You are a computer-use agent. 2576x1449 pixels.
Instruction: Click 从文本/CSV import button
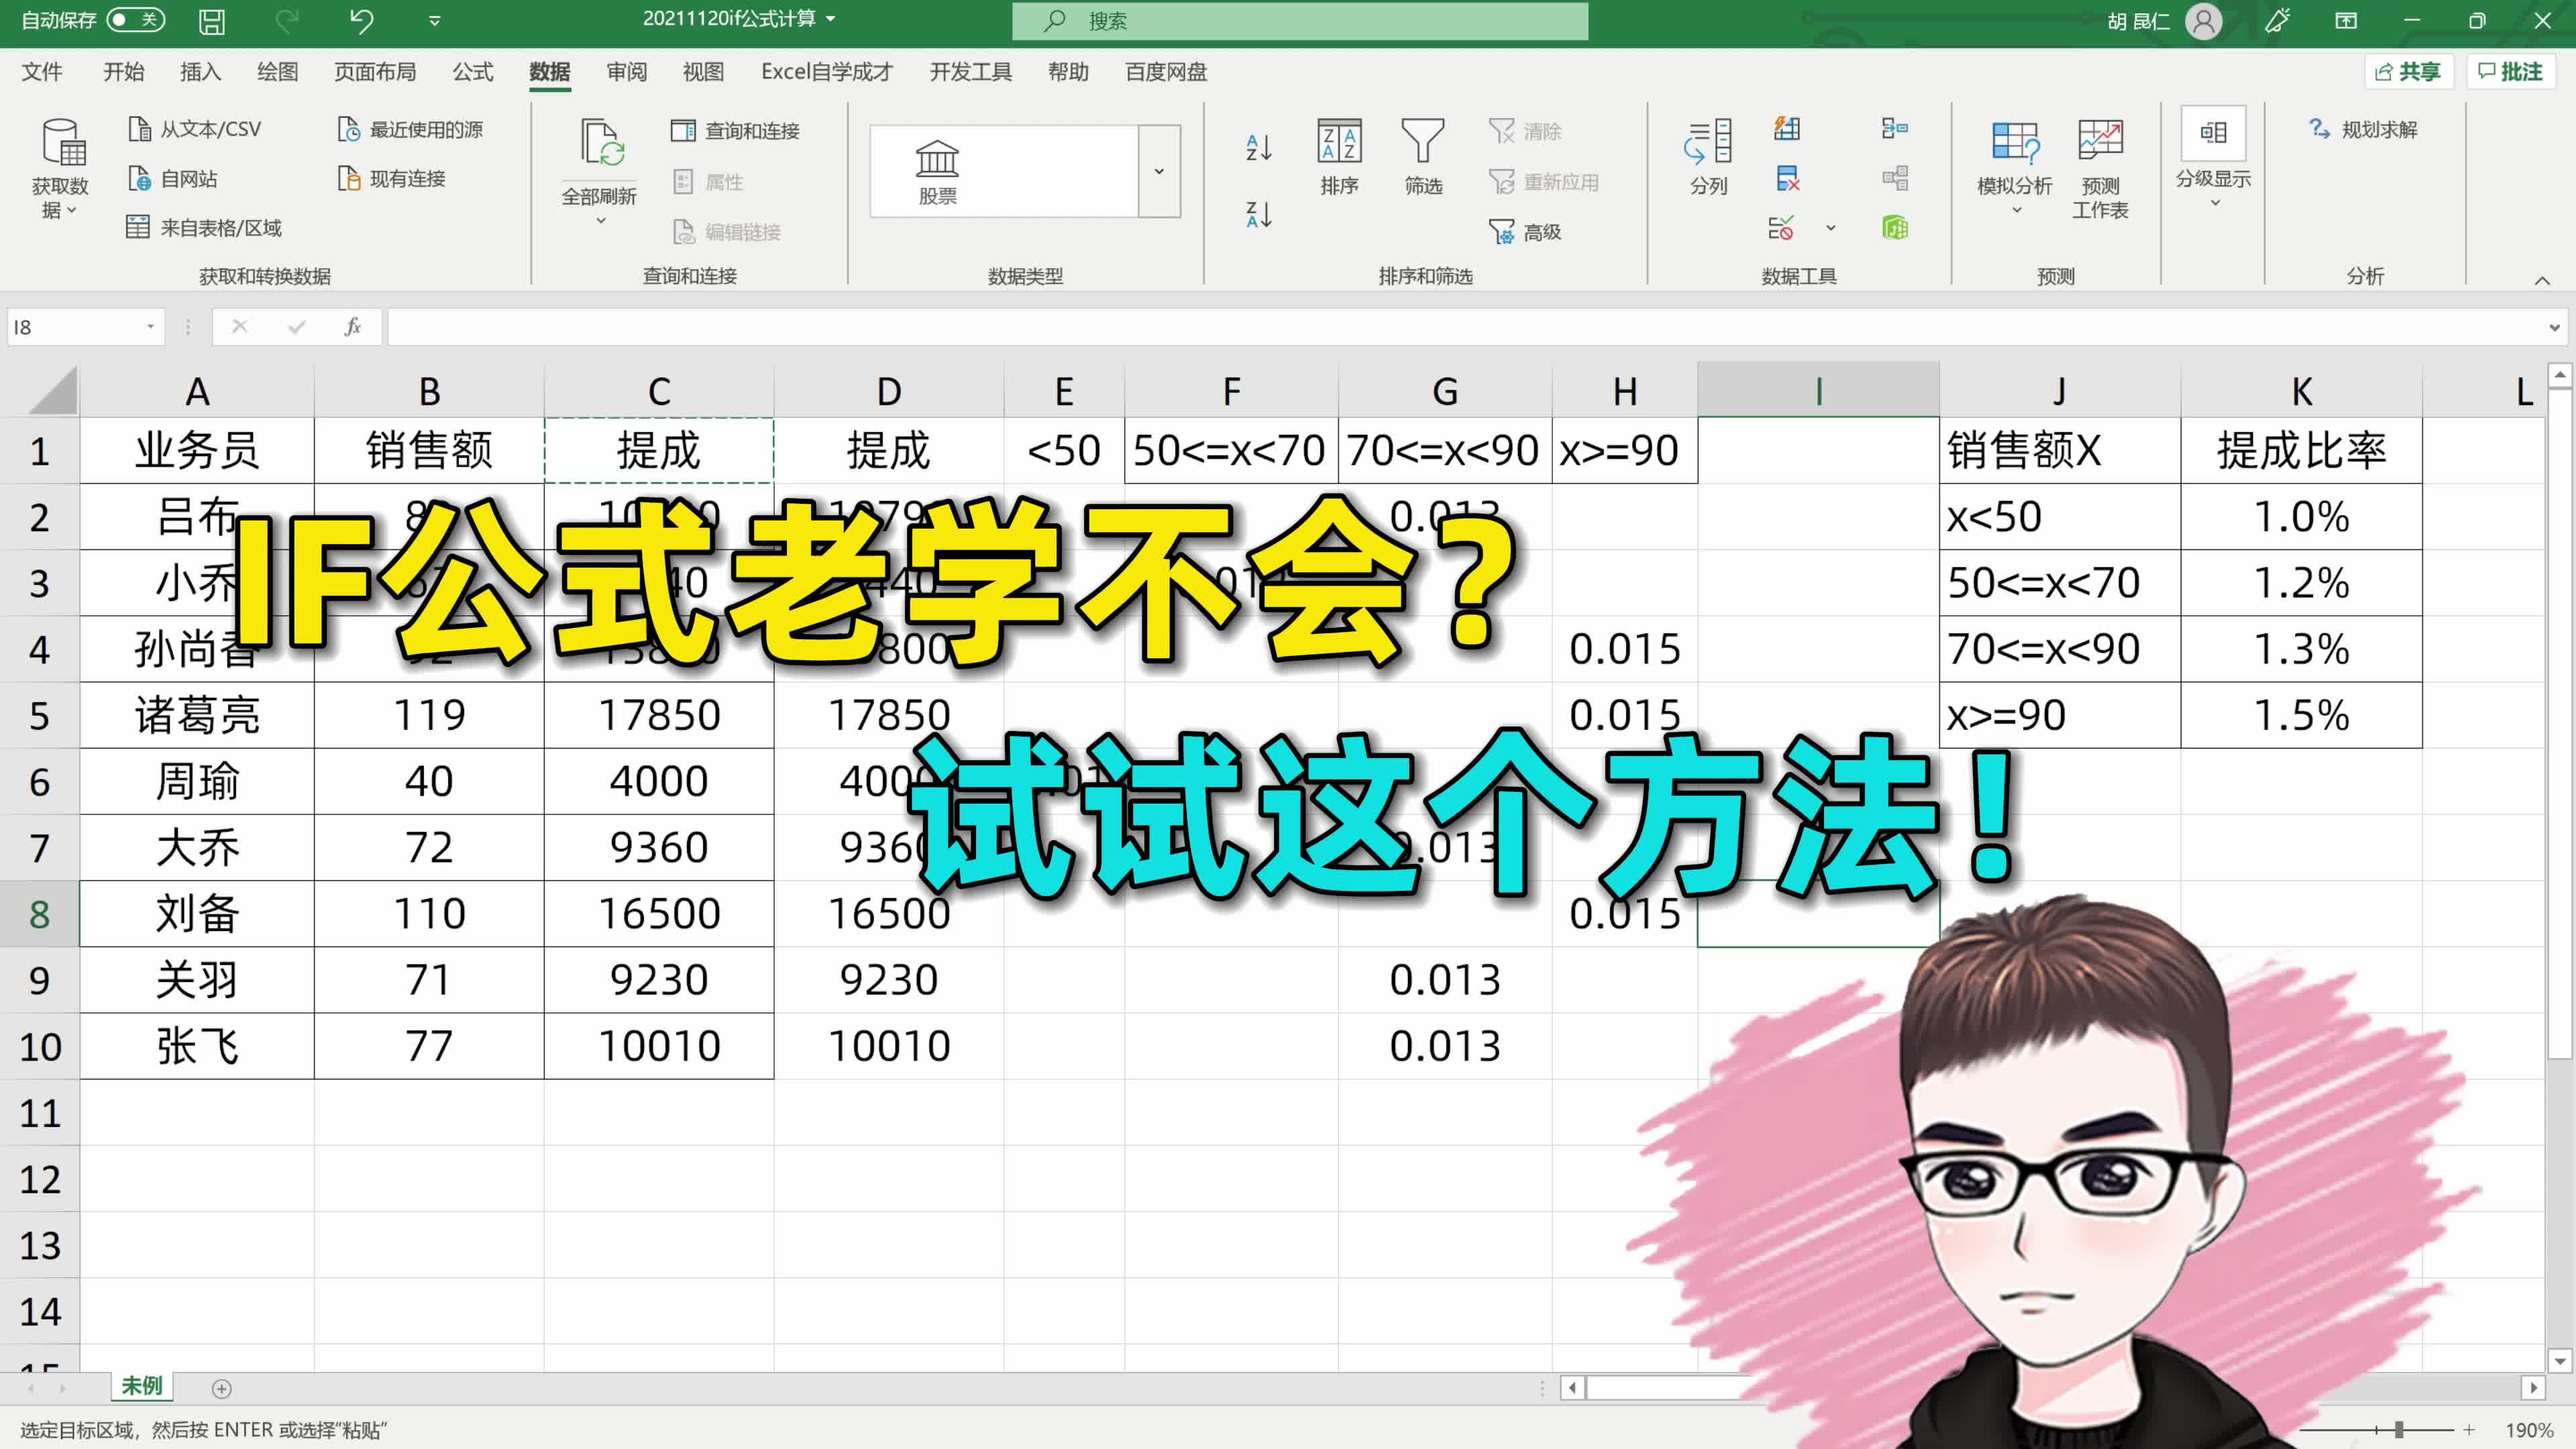[x=196, y=129]
